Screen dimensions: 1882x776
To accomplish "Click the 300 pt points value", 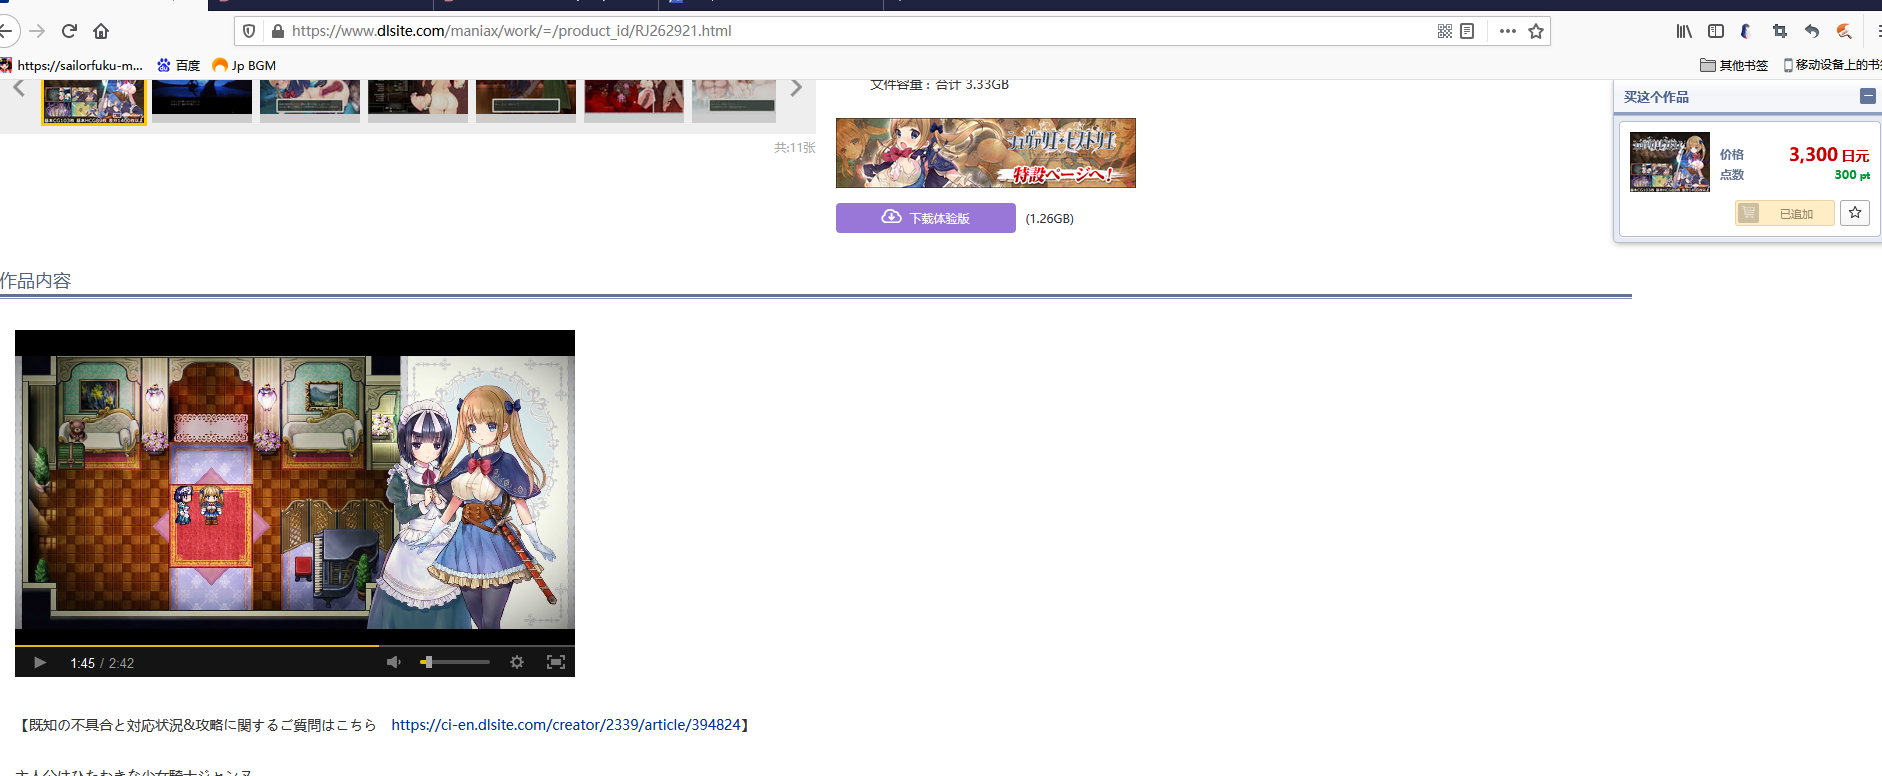I will tap(1852, 175).
